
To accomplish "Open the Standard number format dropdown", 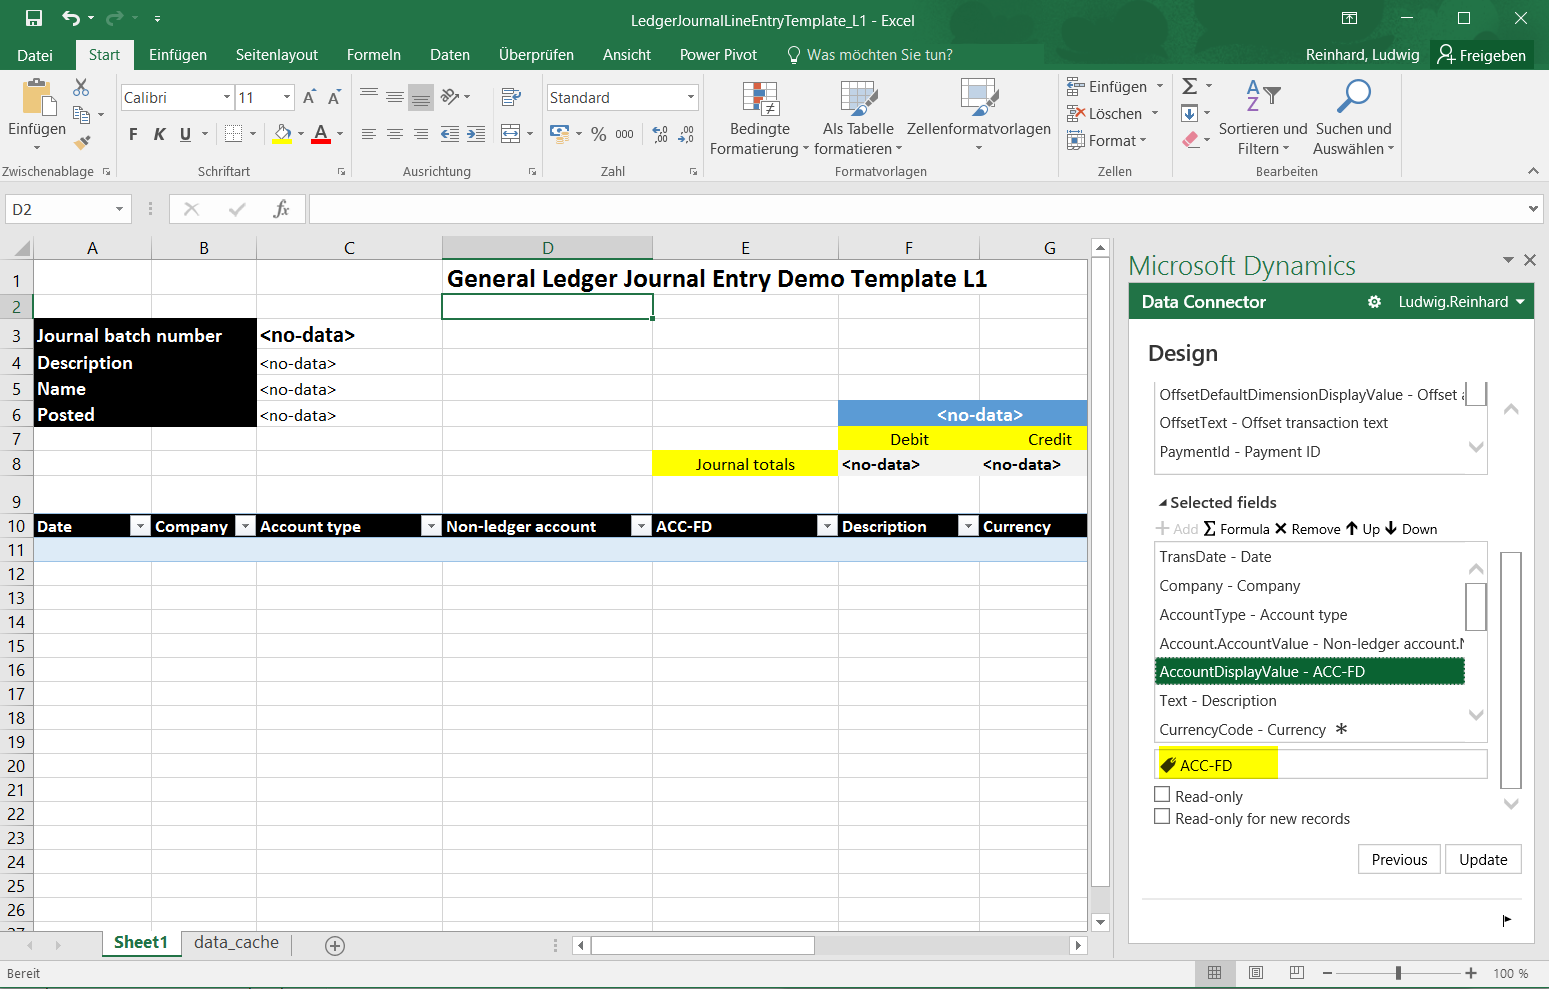I will point(690,97).
